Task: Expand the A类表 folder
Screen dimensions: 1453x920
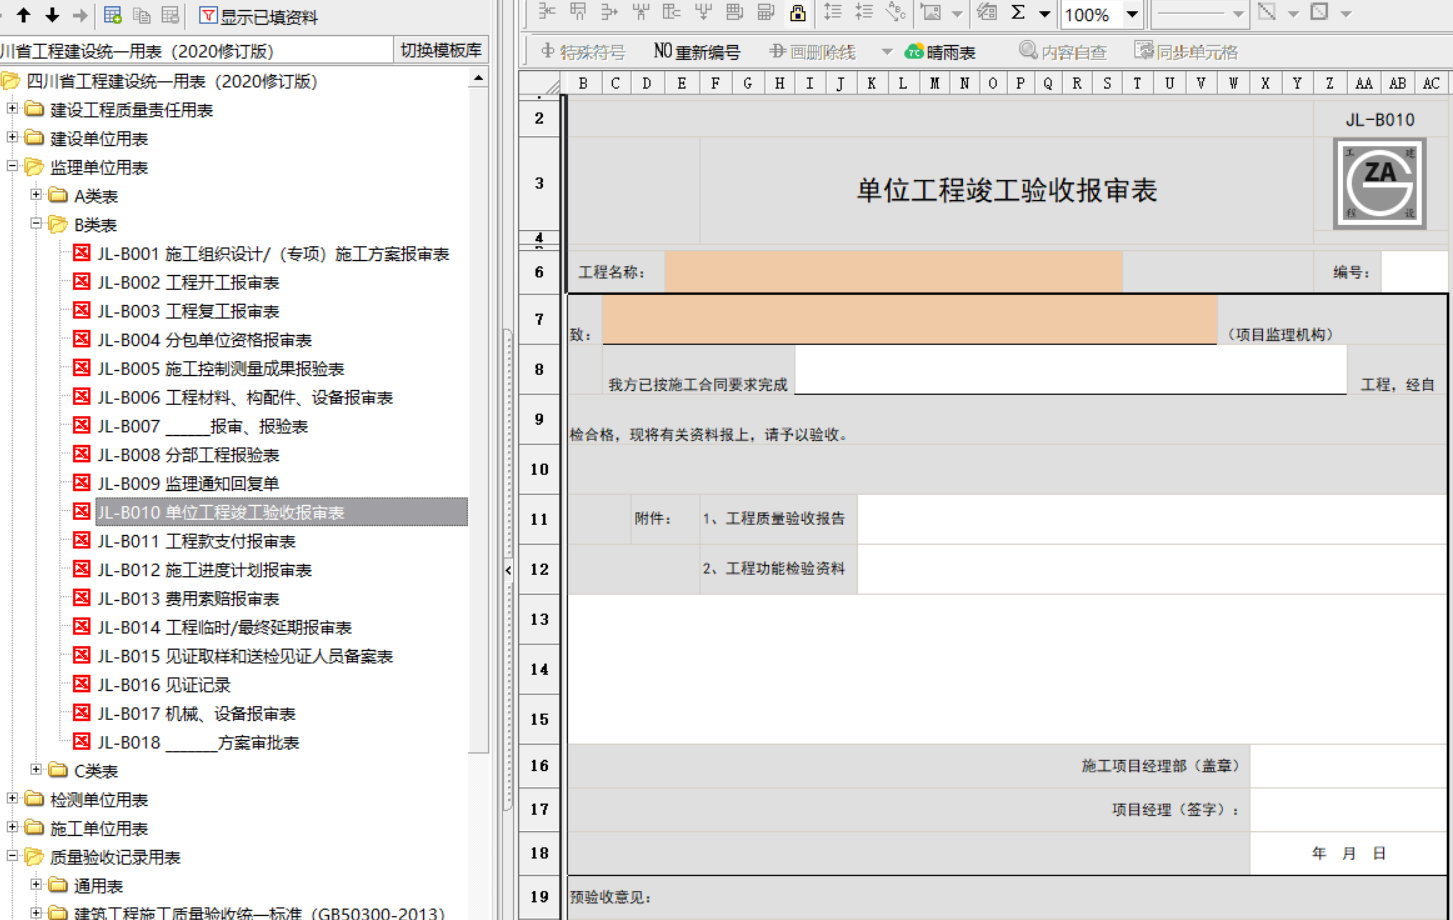Action: pyautogui.click(x=36, y=194)
